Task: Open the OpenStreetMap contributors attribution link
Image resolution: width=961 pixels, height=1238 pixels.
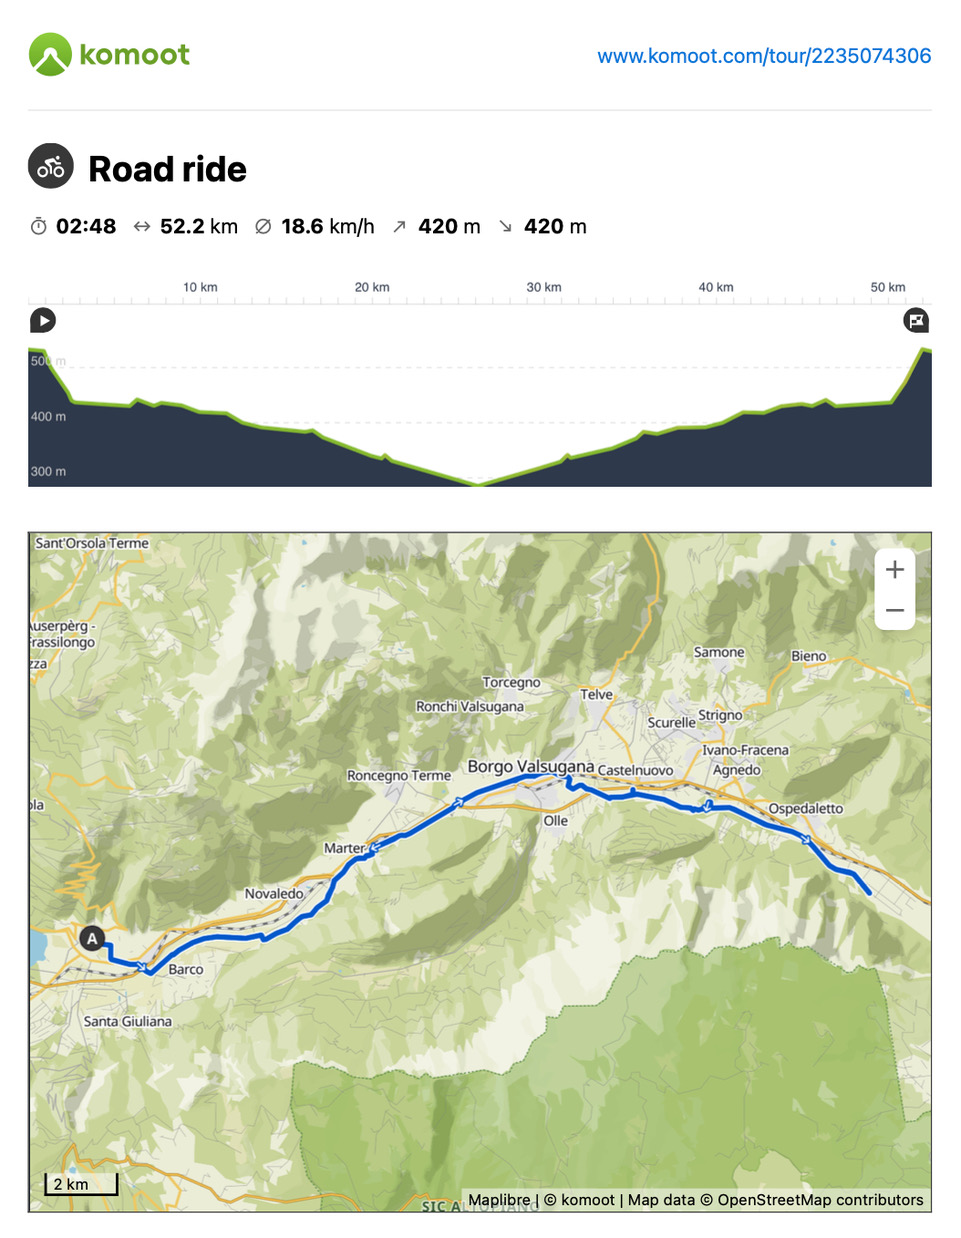Action: 820,1200
